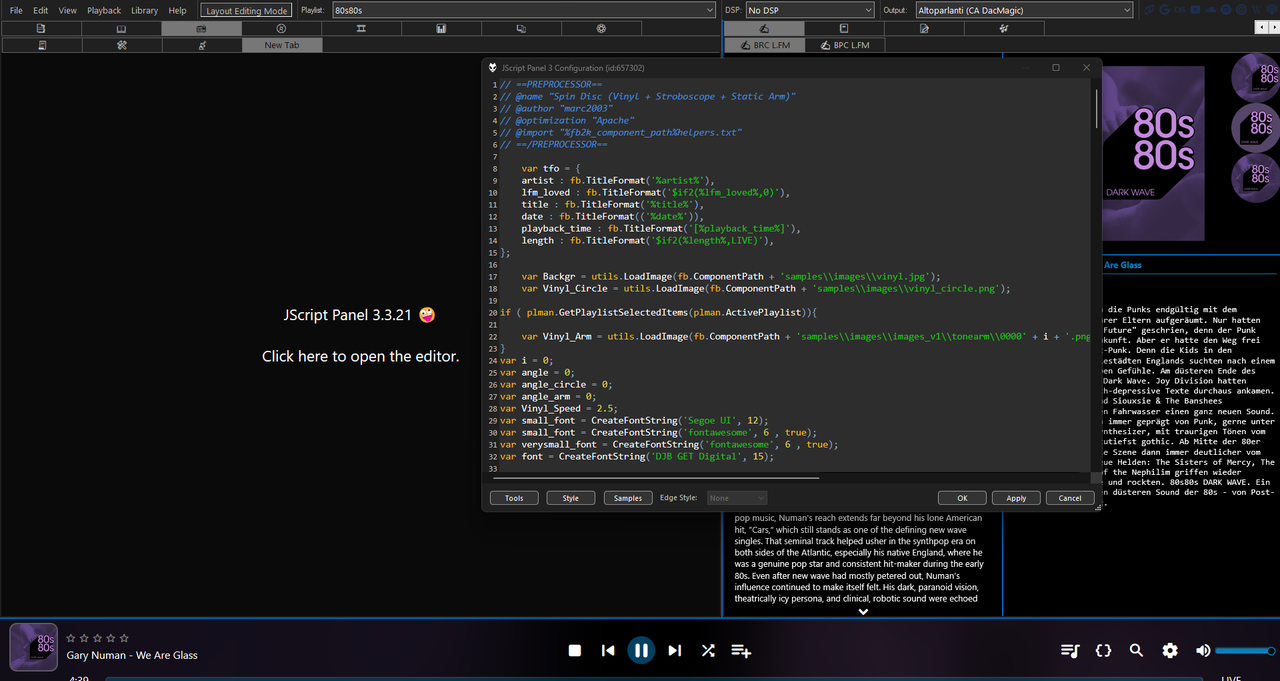Click the Apply button

pyautogui.click(x=1016, y=498)
